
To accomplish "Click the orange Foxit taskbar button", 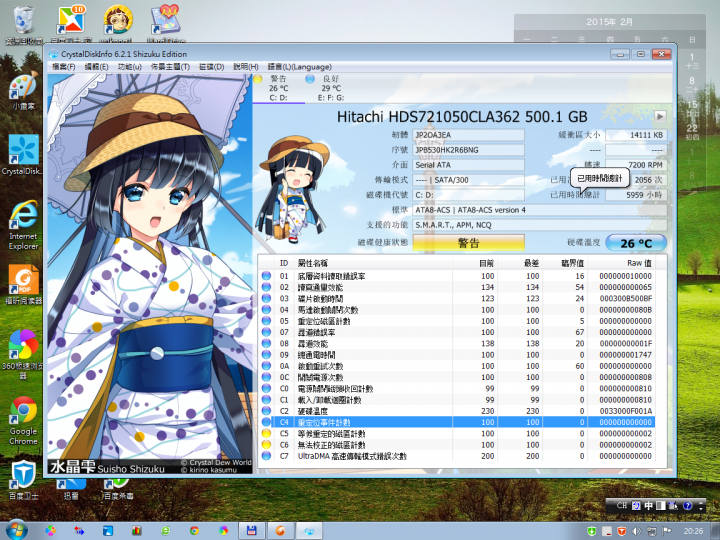I will click(x=280, y=531).
